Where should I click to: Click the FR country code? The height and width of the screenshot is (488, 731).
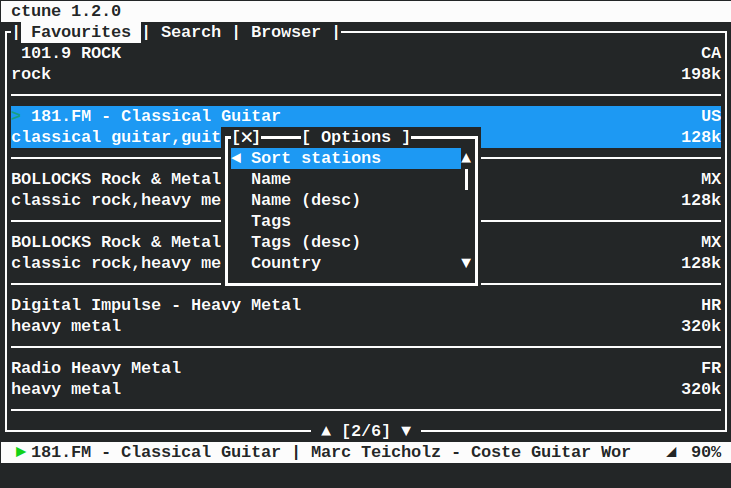[x=711, y=368]
